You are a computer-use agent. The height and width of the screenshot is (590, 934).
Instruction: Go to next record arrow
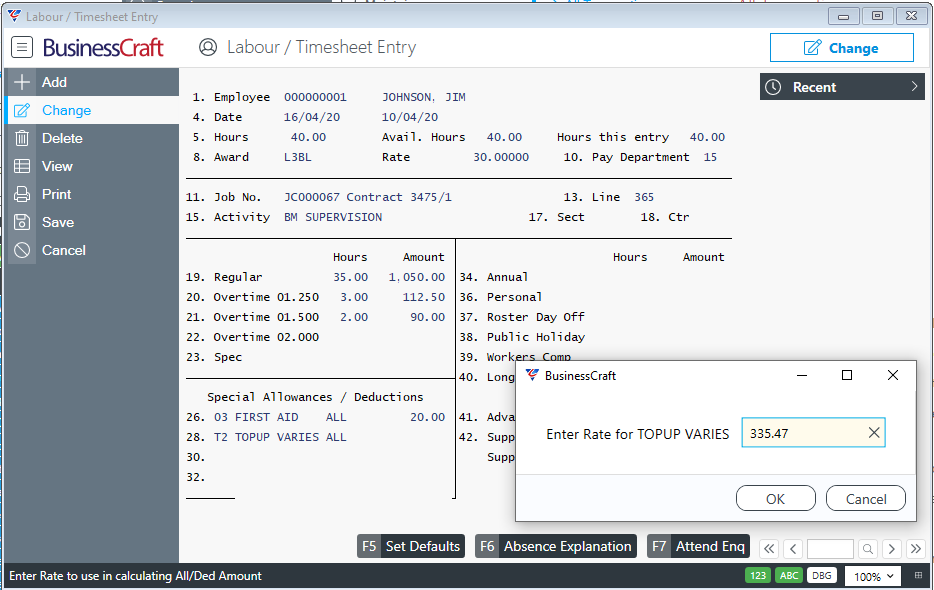pos(892,548)
